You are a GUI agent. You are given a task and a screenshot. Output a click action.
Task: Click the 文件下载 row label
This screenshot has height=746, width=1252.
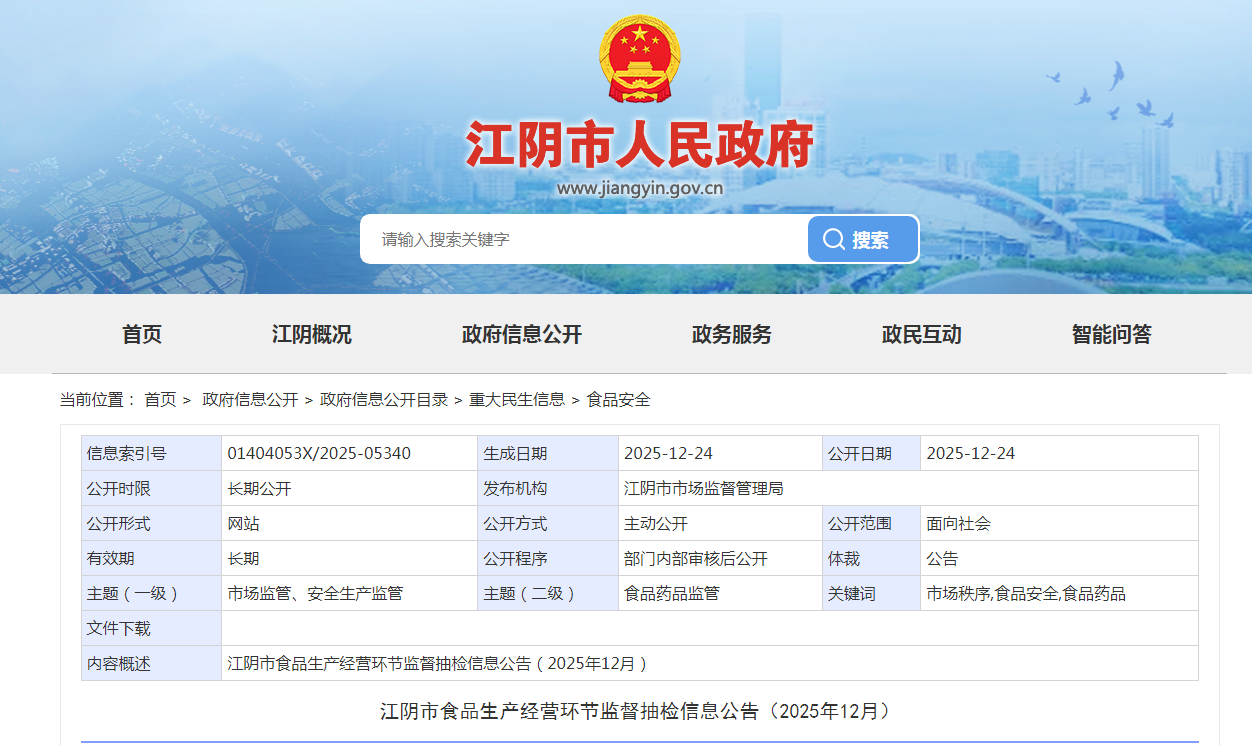(119, 628)
